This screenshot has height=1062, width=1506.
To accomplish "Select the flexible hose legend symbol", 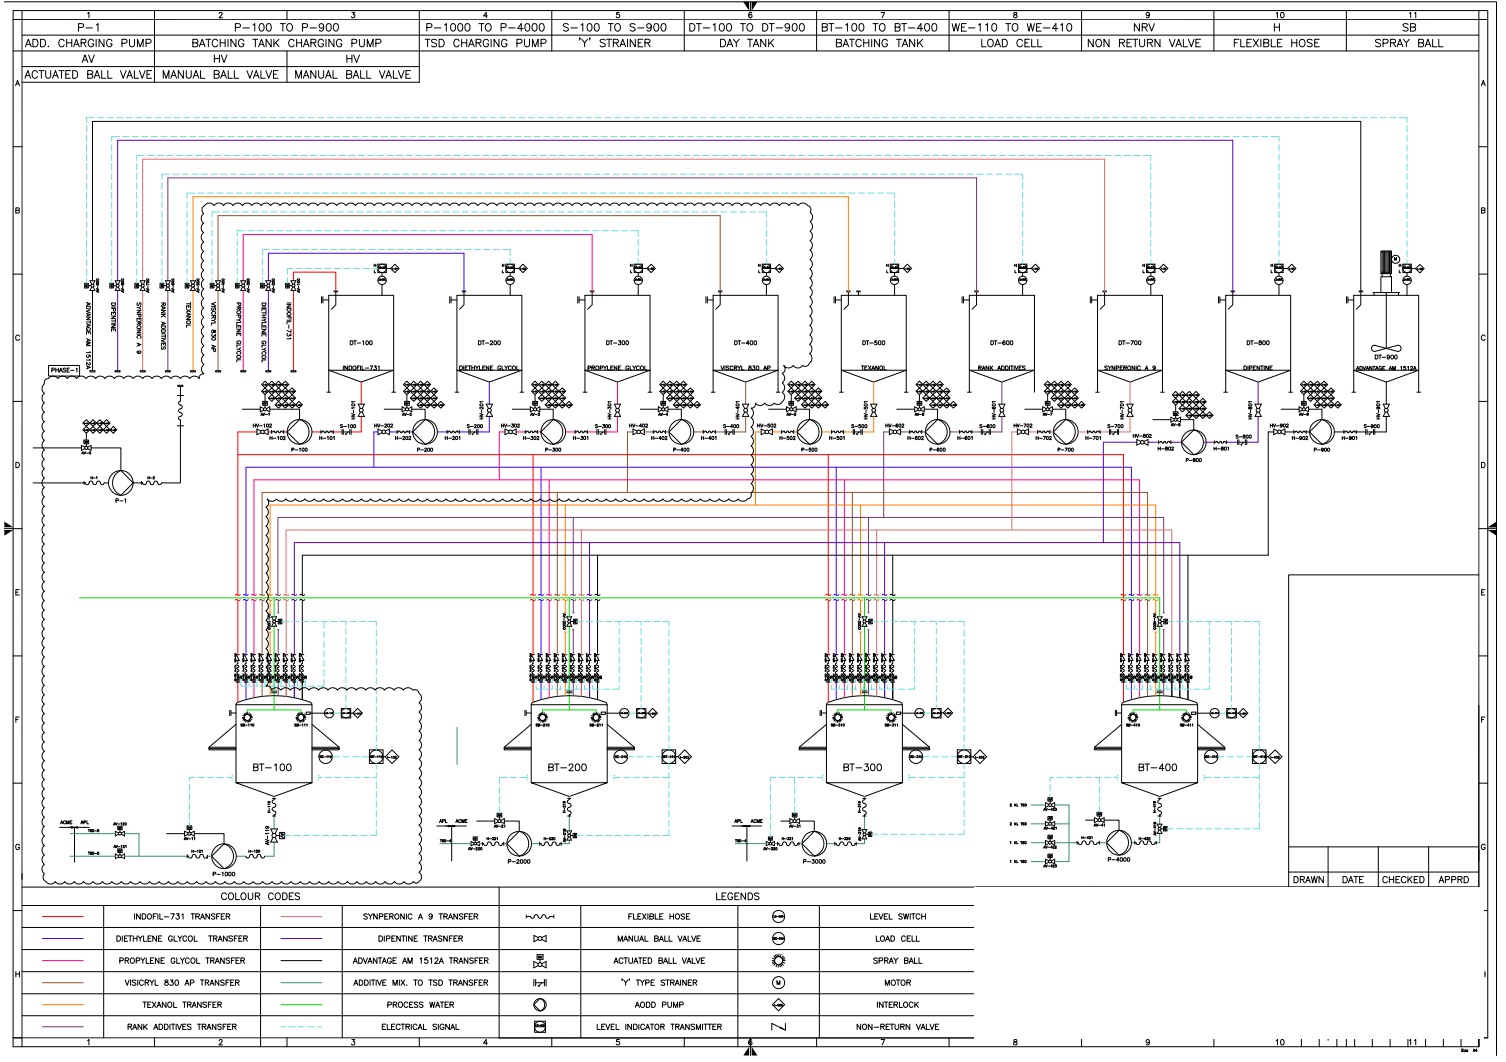I will tap(540, 917).
